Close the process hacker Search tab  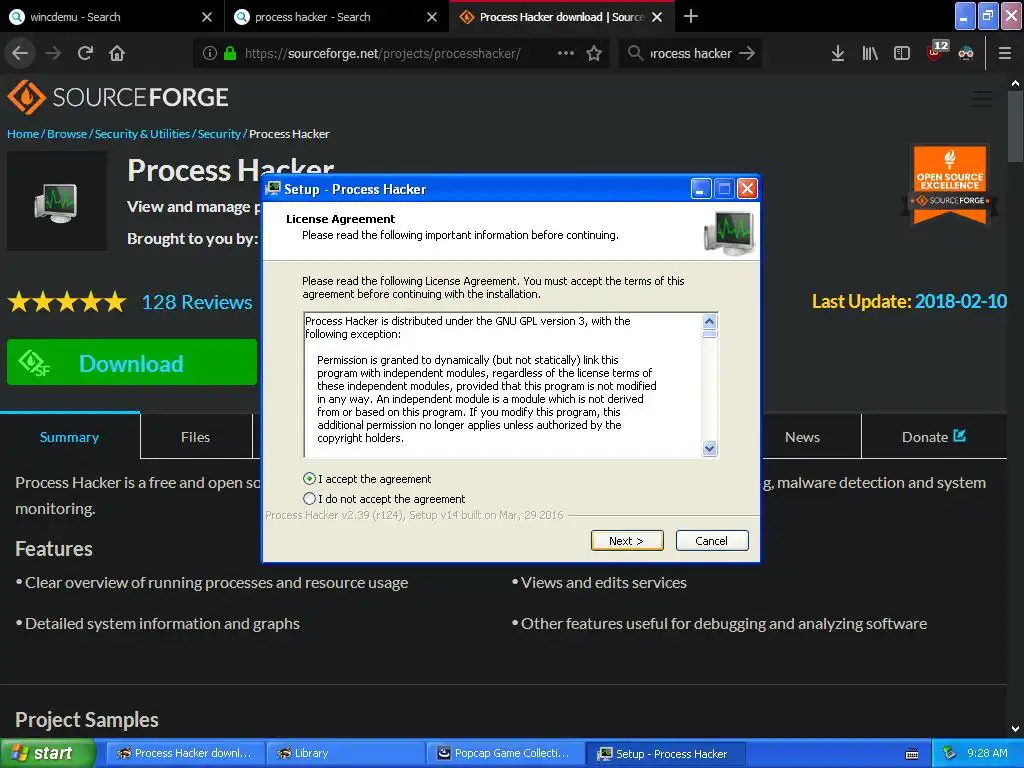(x=432, y=17)
